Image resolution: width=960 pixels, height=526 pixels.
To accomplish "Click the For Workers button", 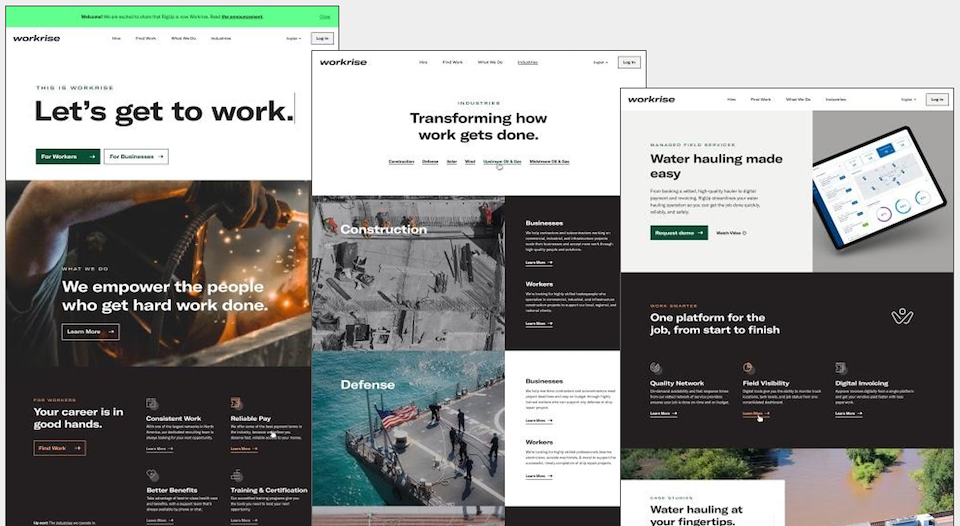I will click(x=68, y=157).
